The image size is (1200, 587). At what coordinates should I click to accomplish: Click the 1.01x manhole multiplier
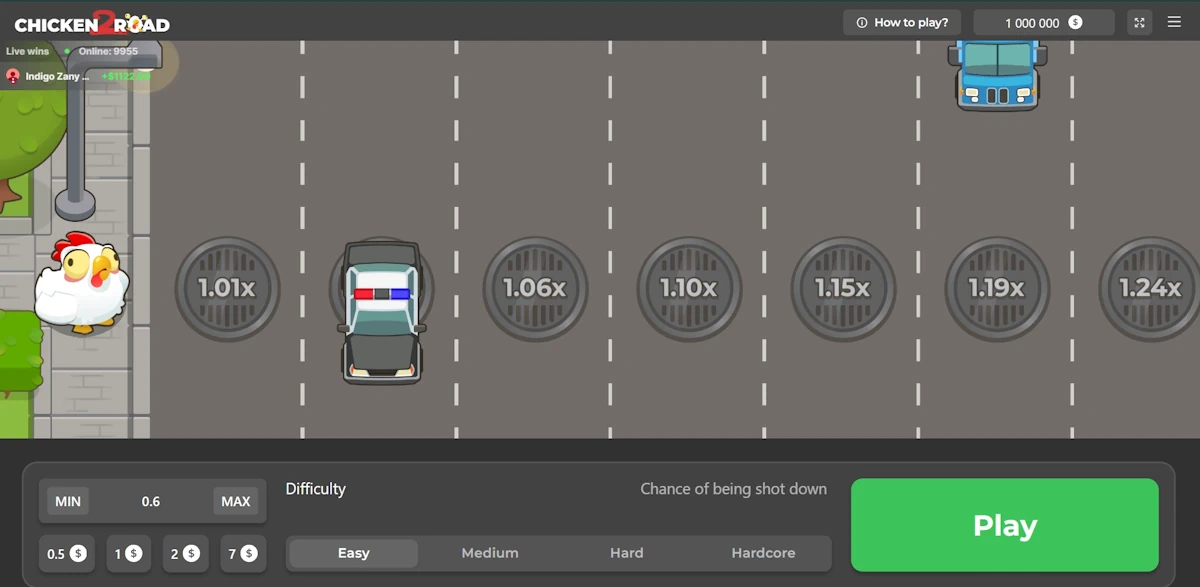pos(227,288)
